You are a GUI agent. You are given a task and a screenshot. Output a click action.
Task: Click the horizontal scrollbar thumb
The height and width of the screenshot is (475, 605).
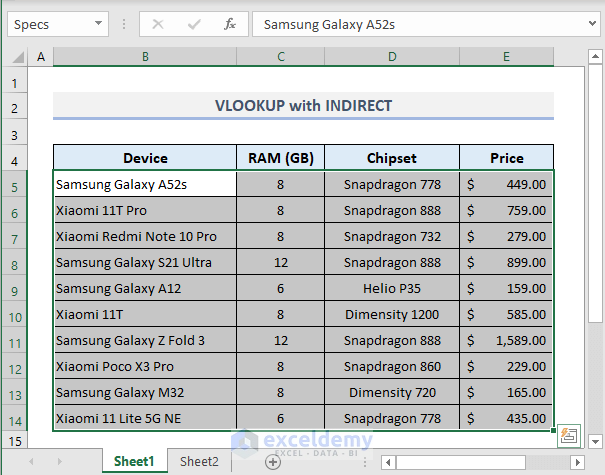click(x=461, y=462)
